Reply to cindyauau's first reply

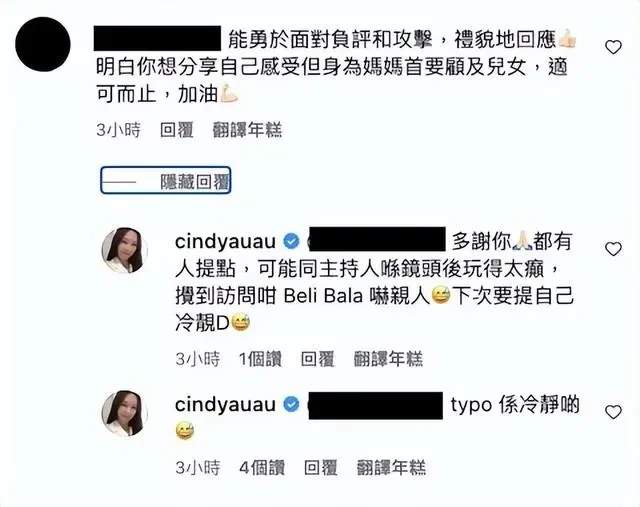[x=317, y=359]
